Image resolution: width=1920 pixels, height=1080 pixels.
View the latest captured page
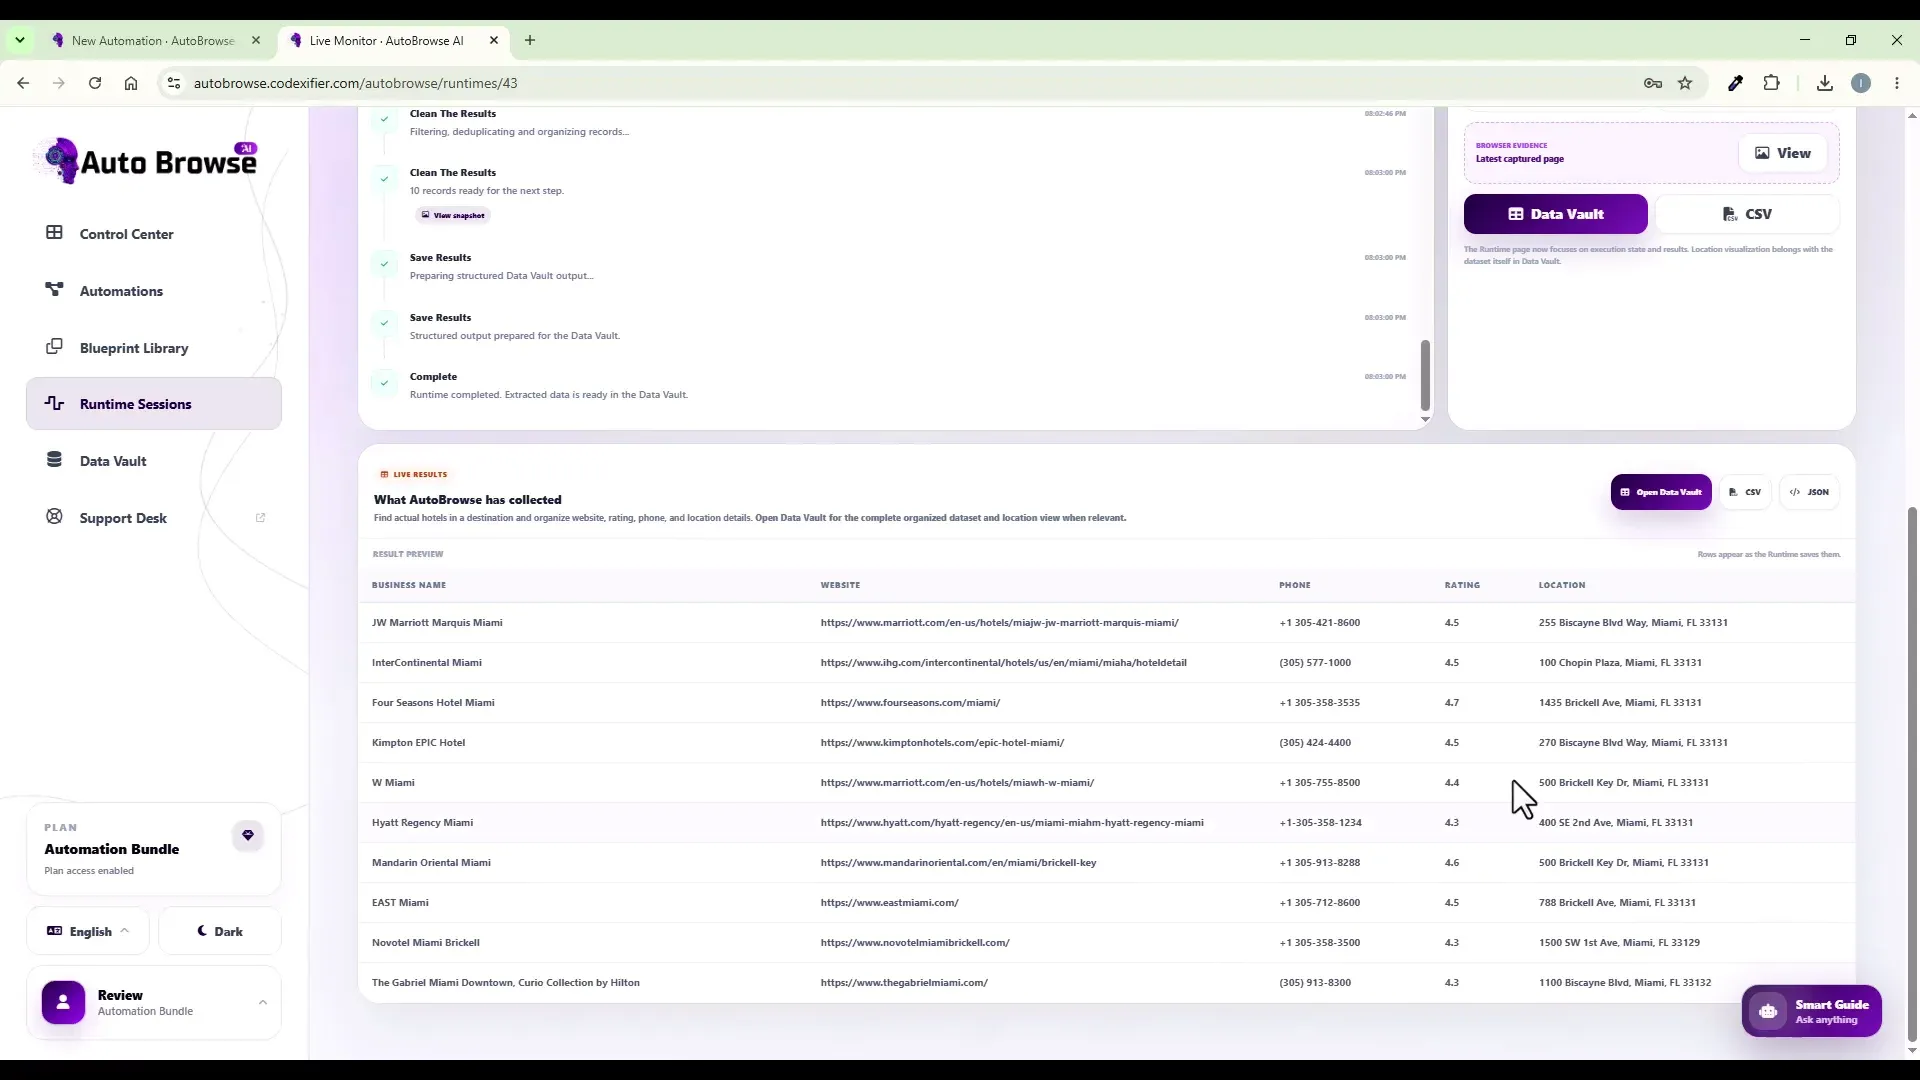coord(1783,153)
